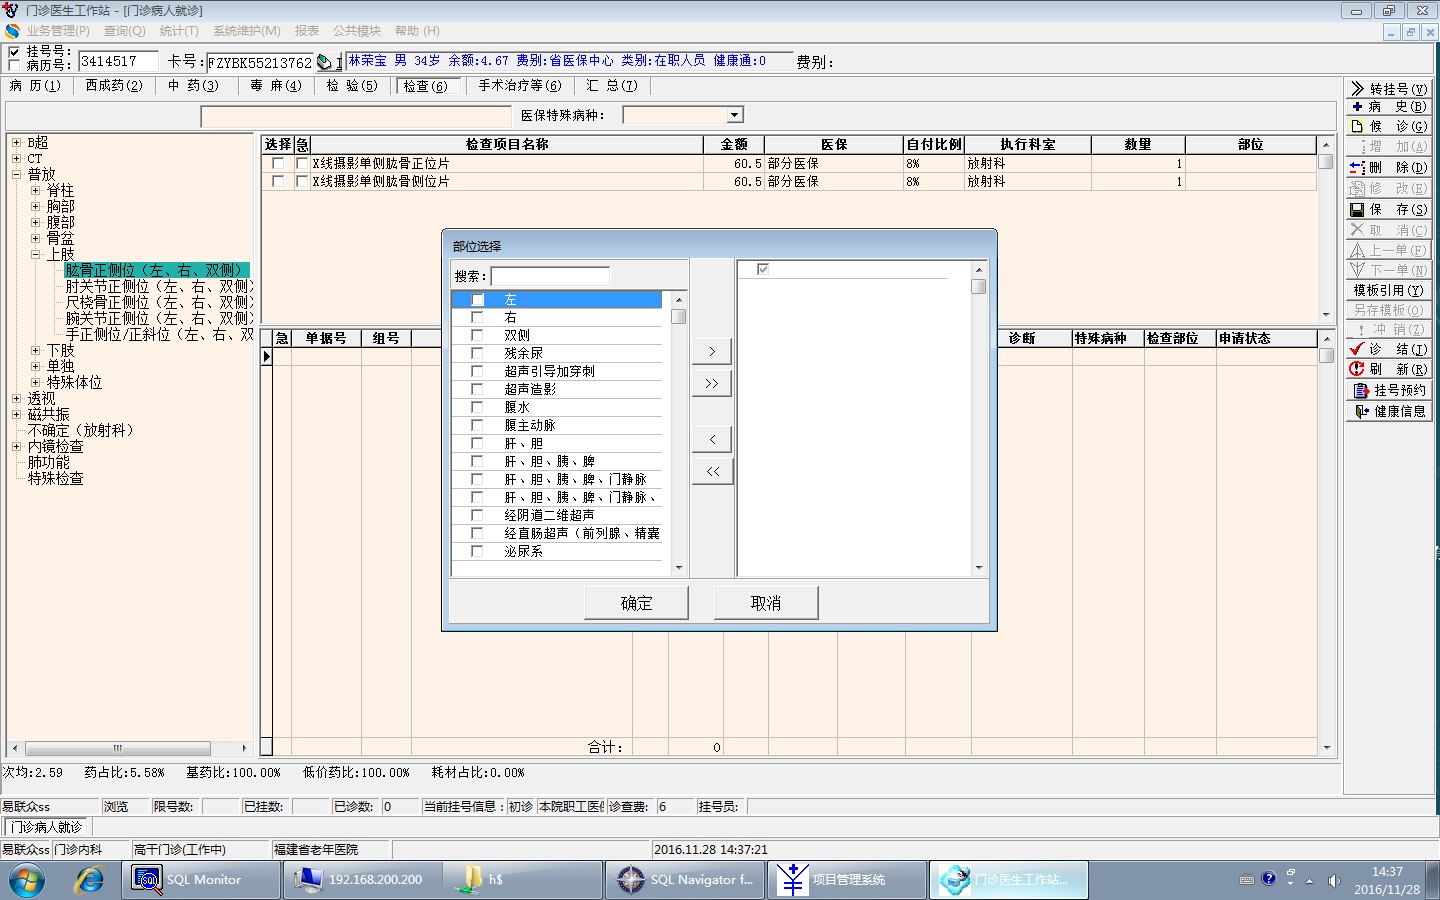The image size is (1440, 900).
Task: Refresh using the 刷新 button
Action: click(1389, 369)
